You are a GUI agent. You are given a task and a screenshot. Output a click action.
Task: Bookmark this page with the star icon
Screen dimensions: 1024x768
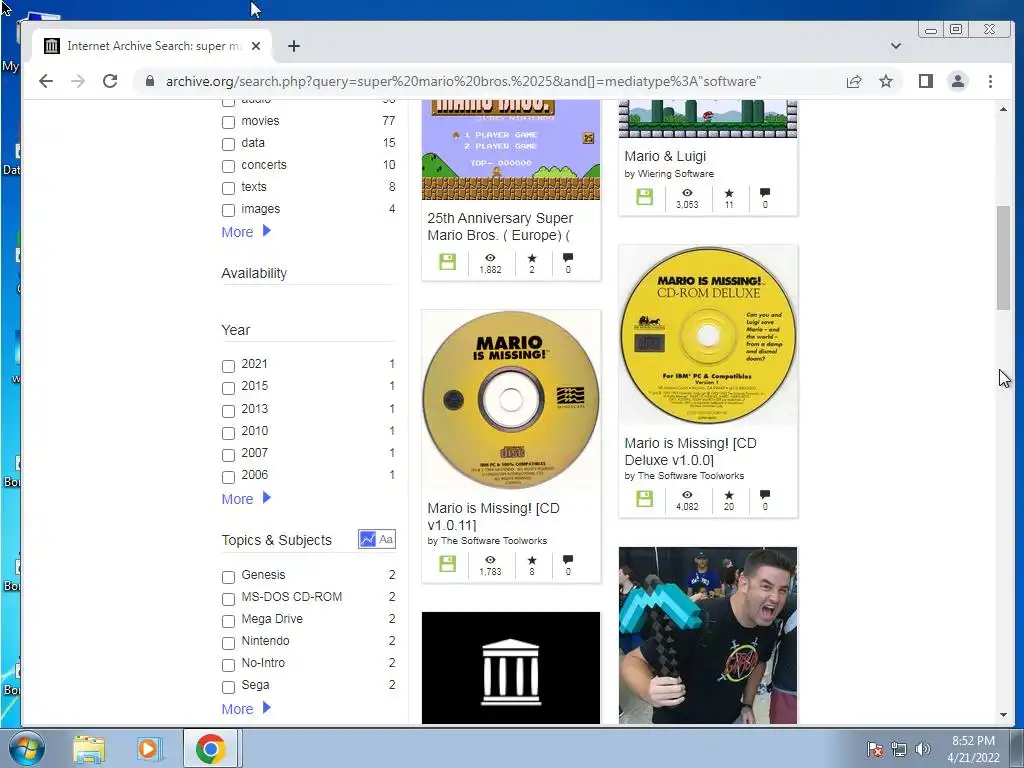point(886,81)
